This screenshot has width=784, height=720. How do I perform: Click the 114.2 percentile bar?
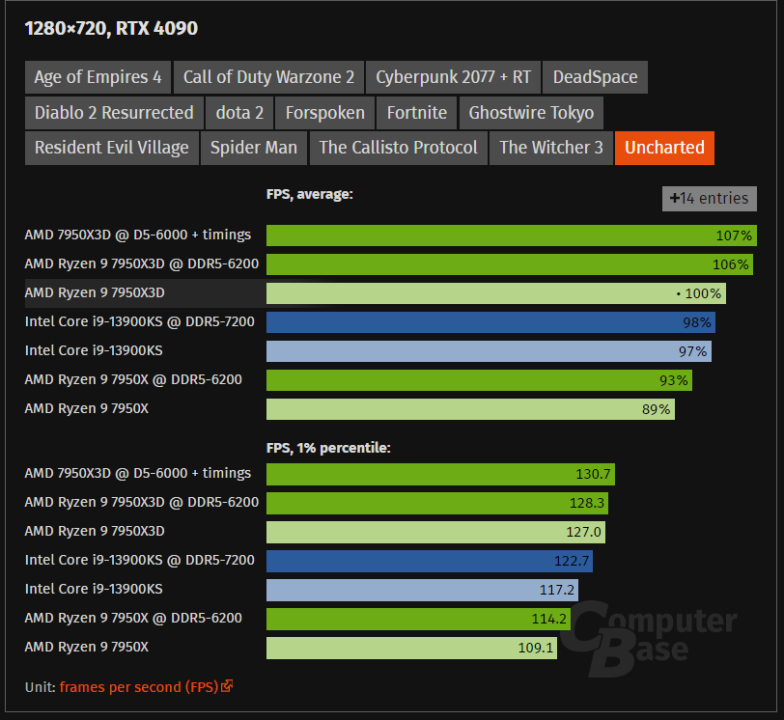coord(418,619)
